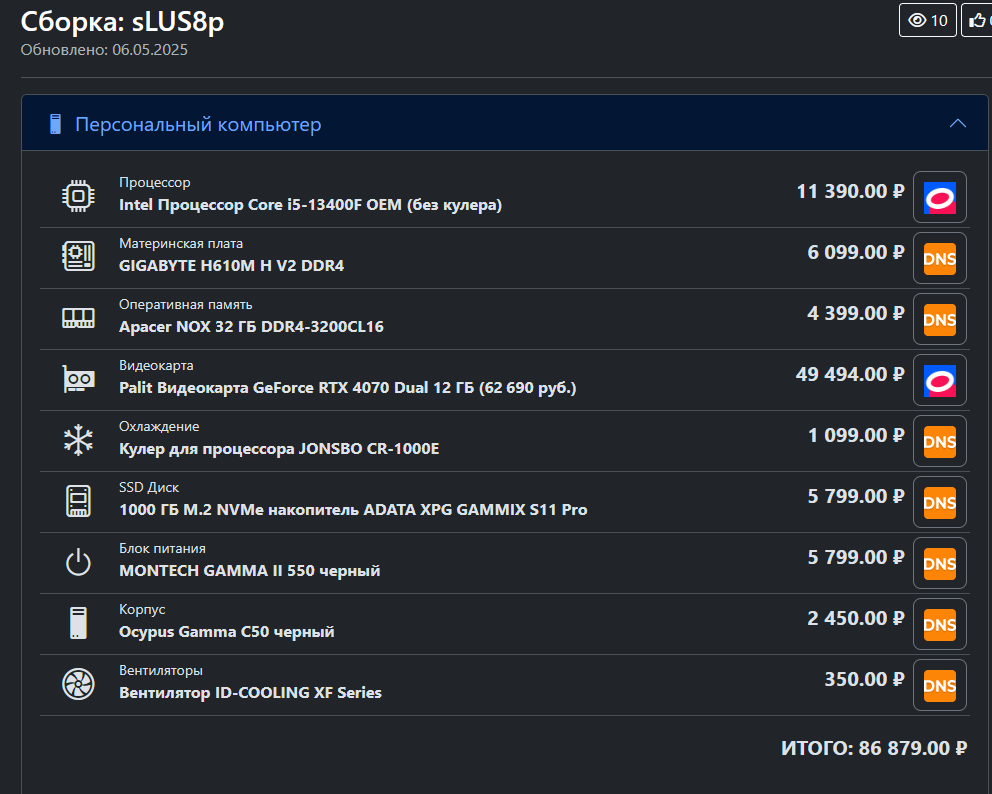Click the Материнская плата category label

point(181,244)
